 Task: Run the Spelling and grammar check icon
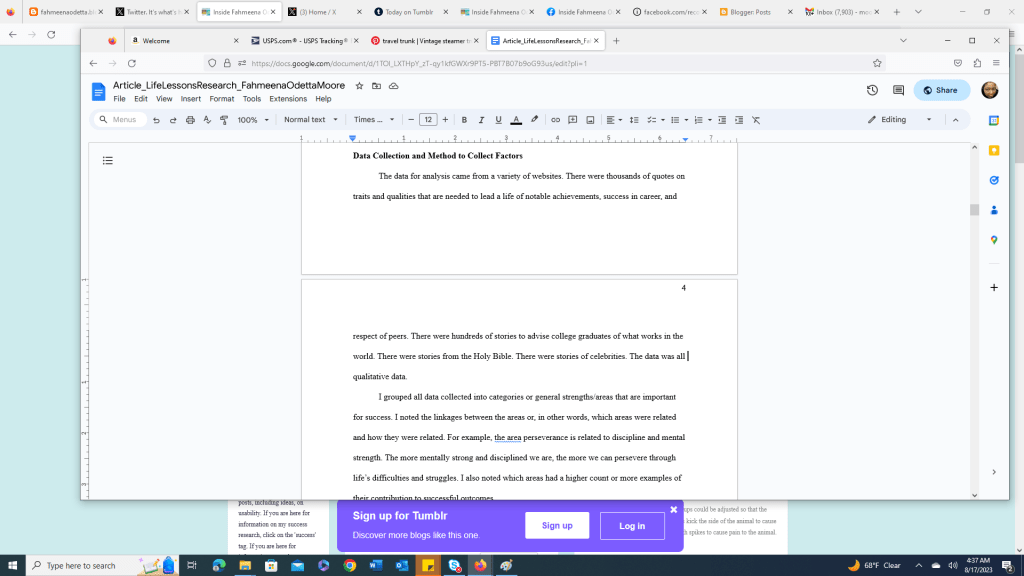coord(206,119)
